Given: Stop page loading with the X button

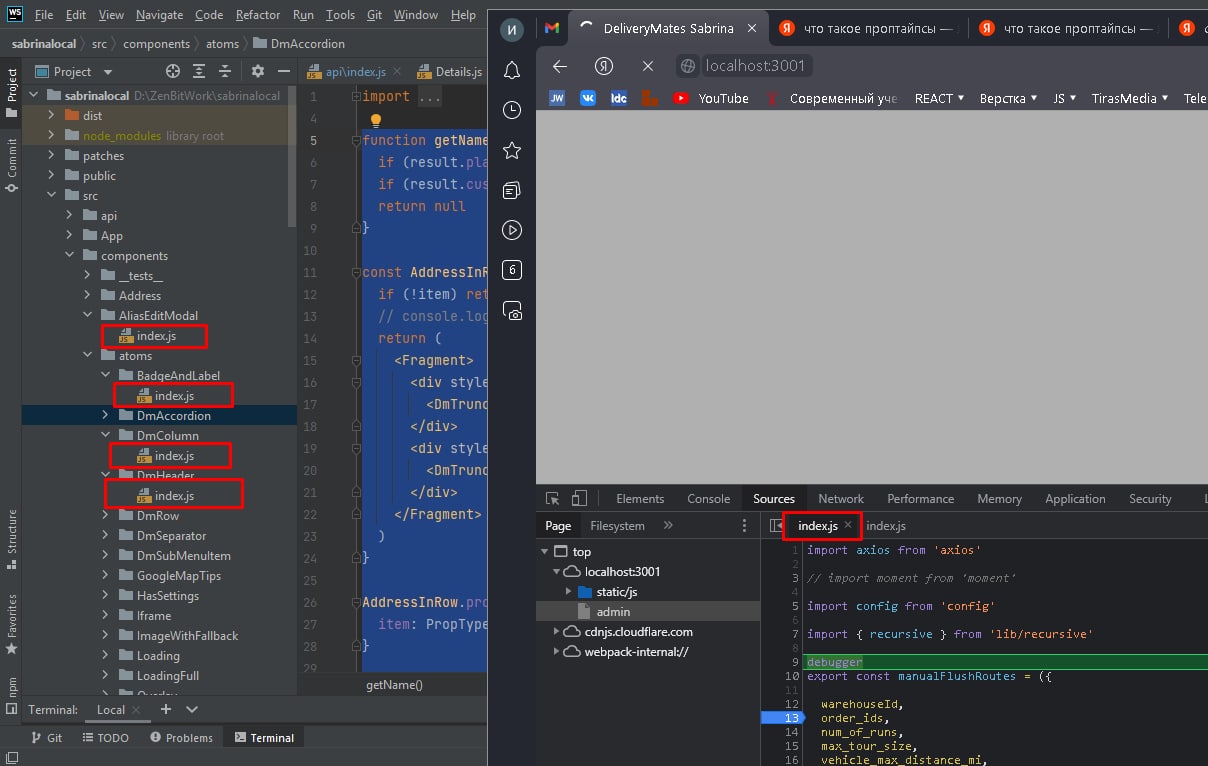Looking at the screenshot, I should [x=648, y=66].
